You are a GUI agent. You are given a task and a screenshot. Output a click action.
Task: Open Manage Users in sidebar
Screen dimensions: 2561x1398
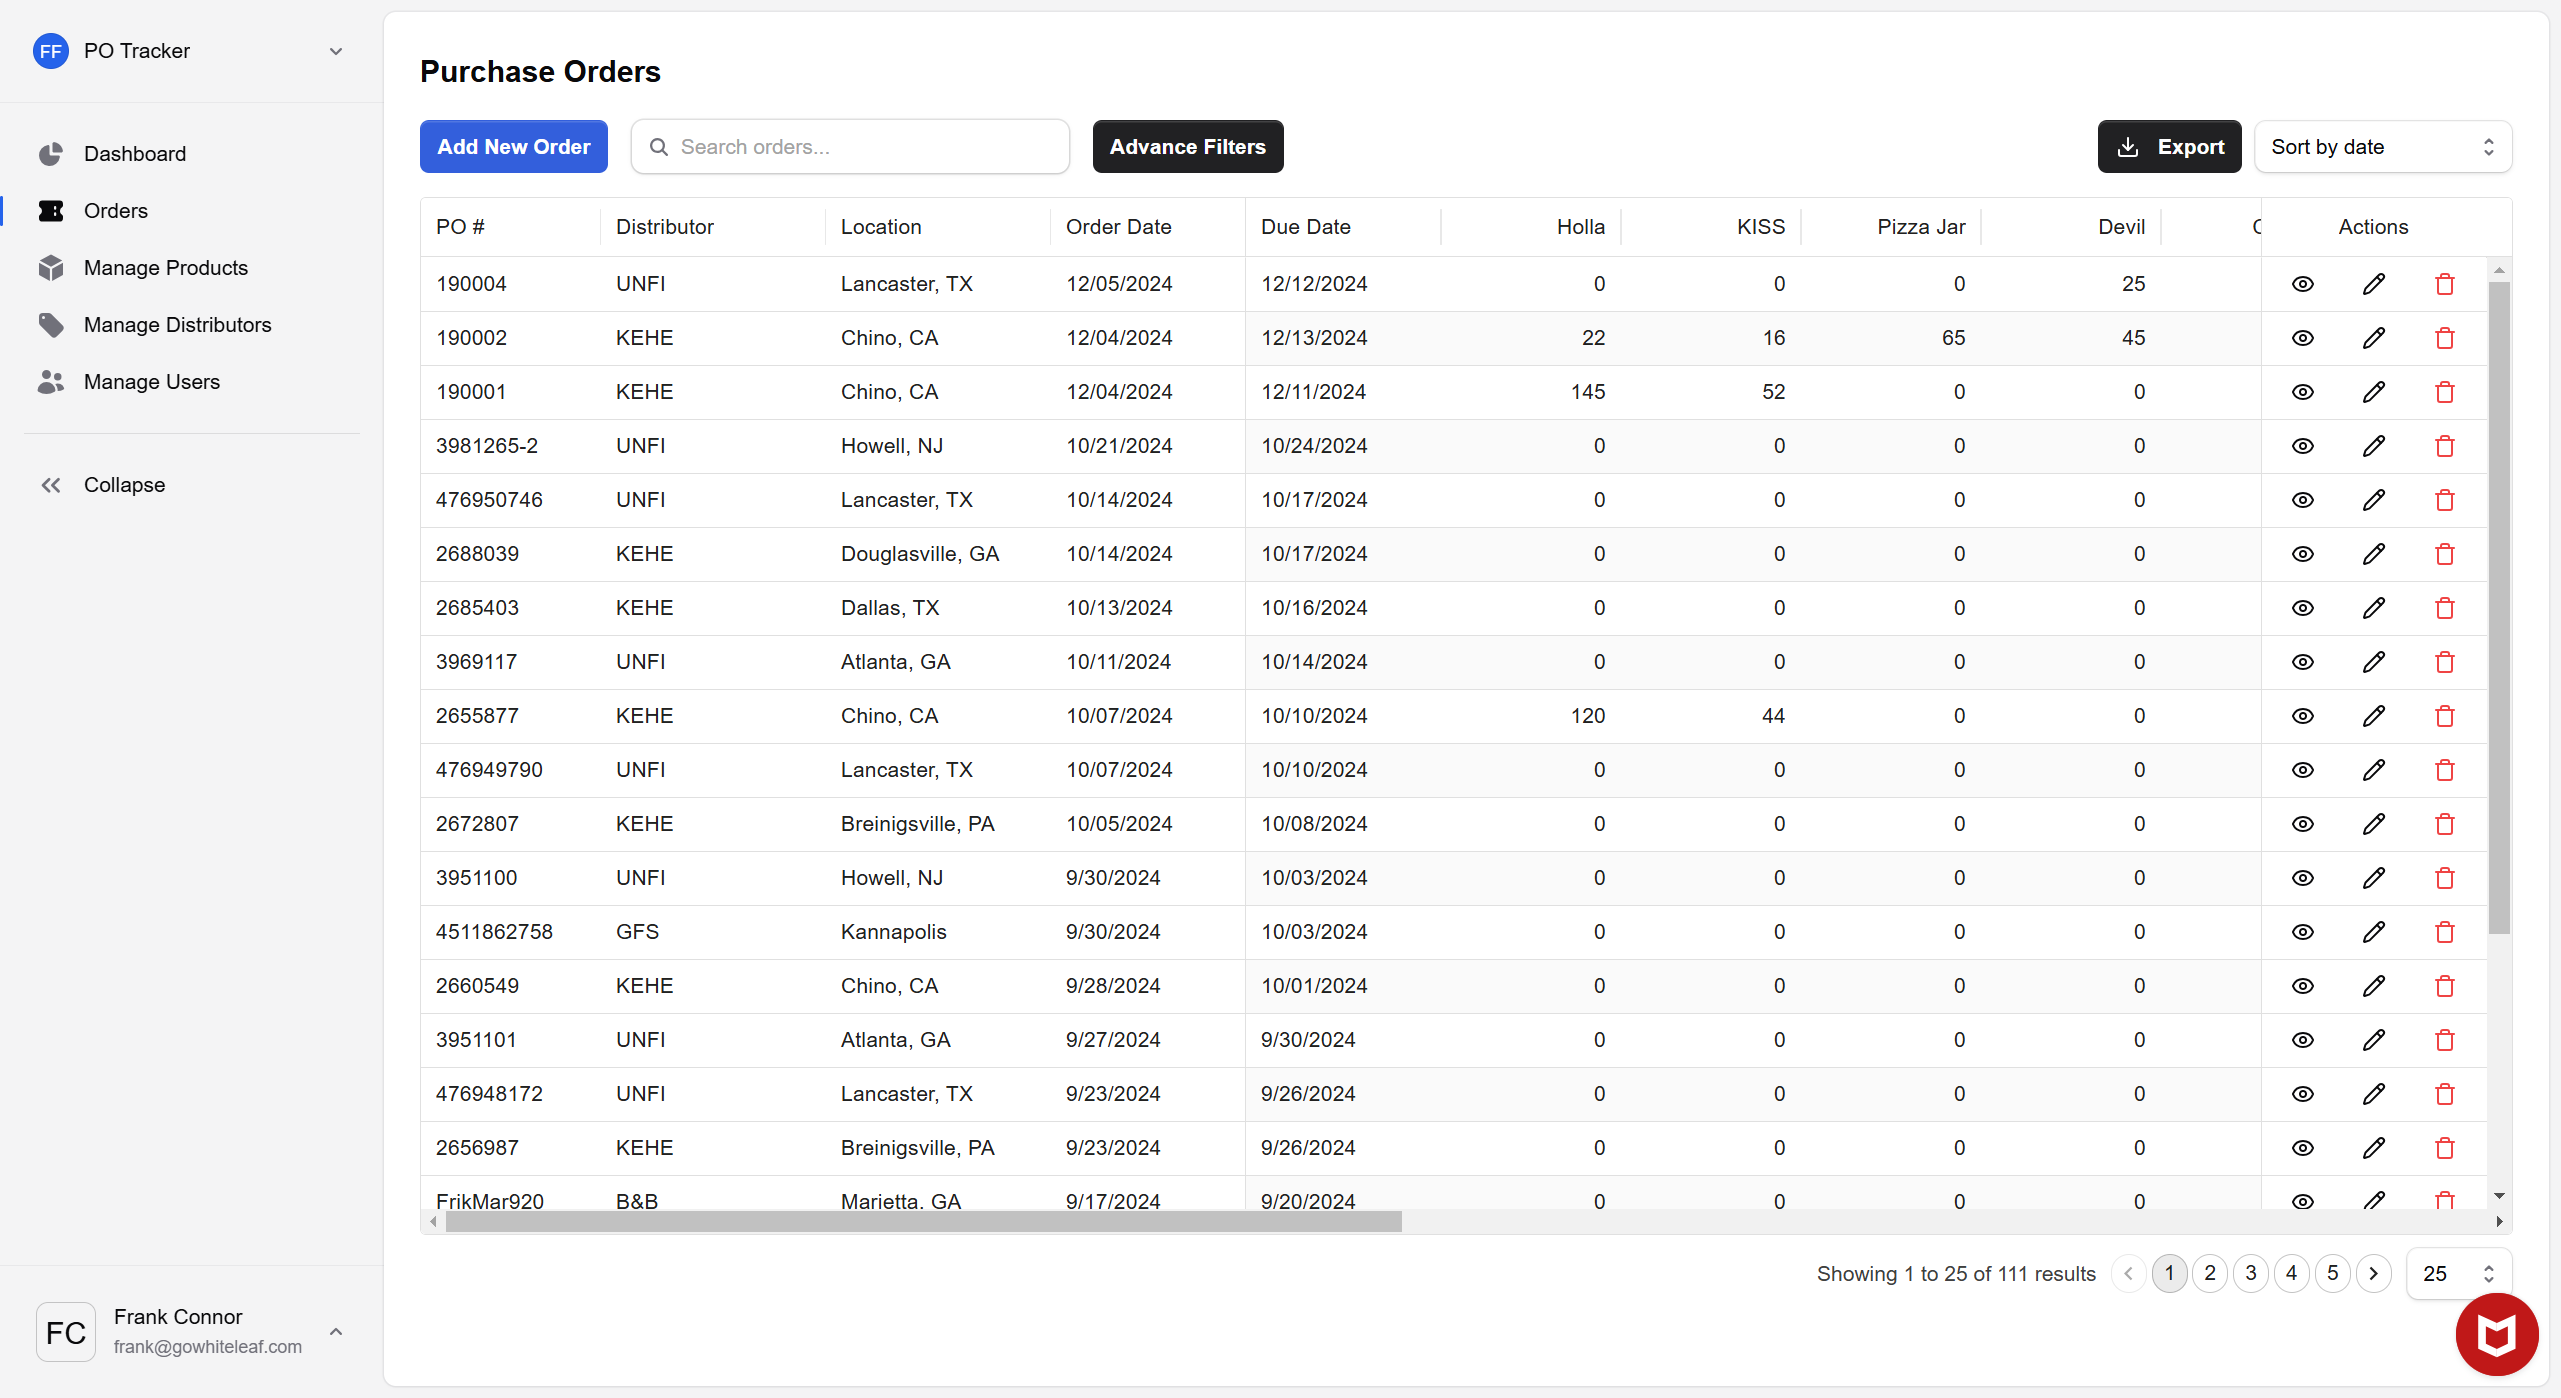pyautogui.click(x=152, y=382)
